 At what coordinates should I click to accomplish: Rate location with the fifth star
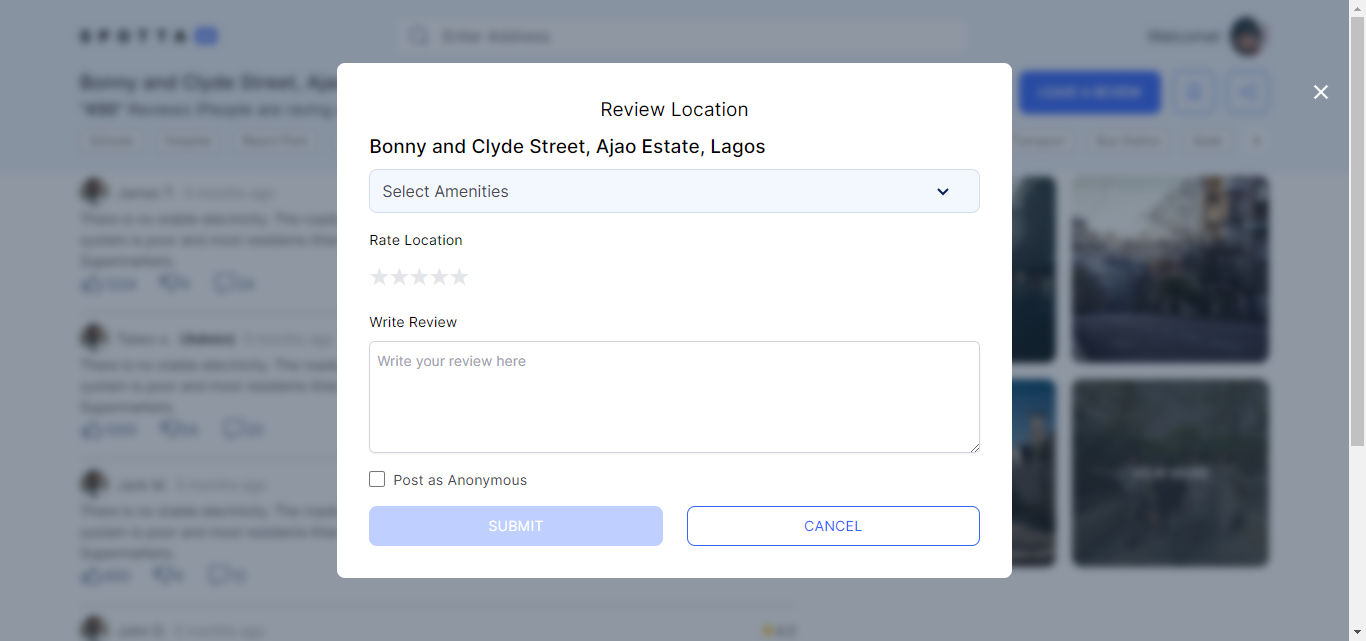459,277
